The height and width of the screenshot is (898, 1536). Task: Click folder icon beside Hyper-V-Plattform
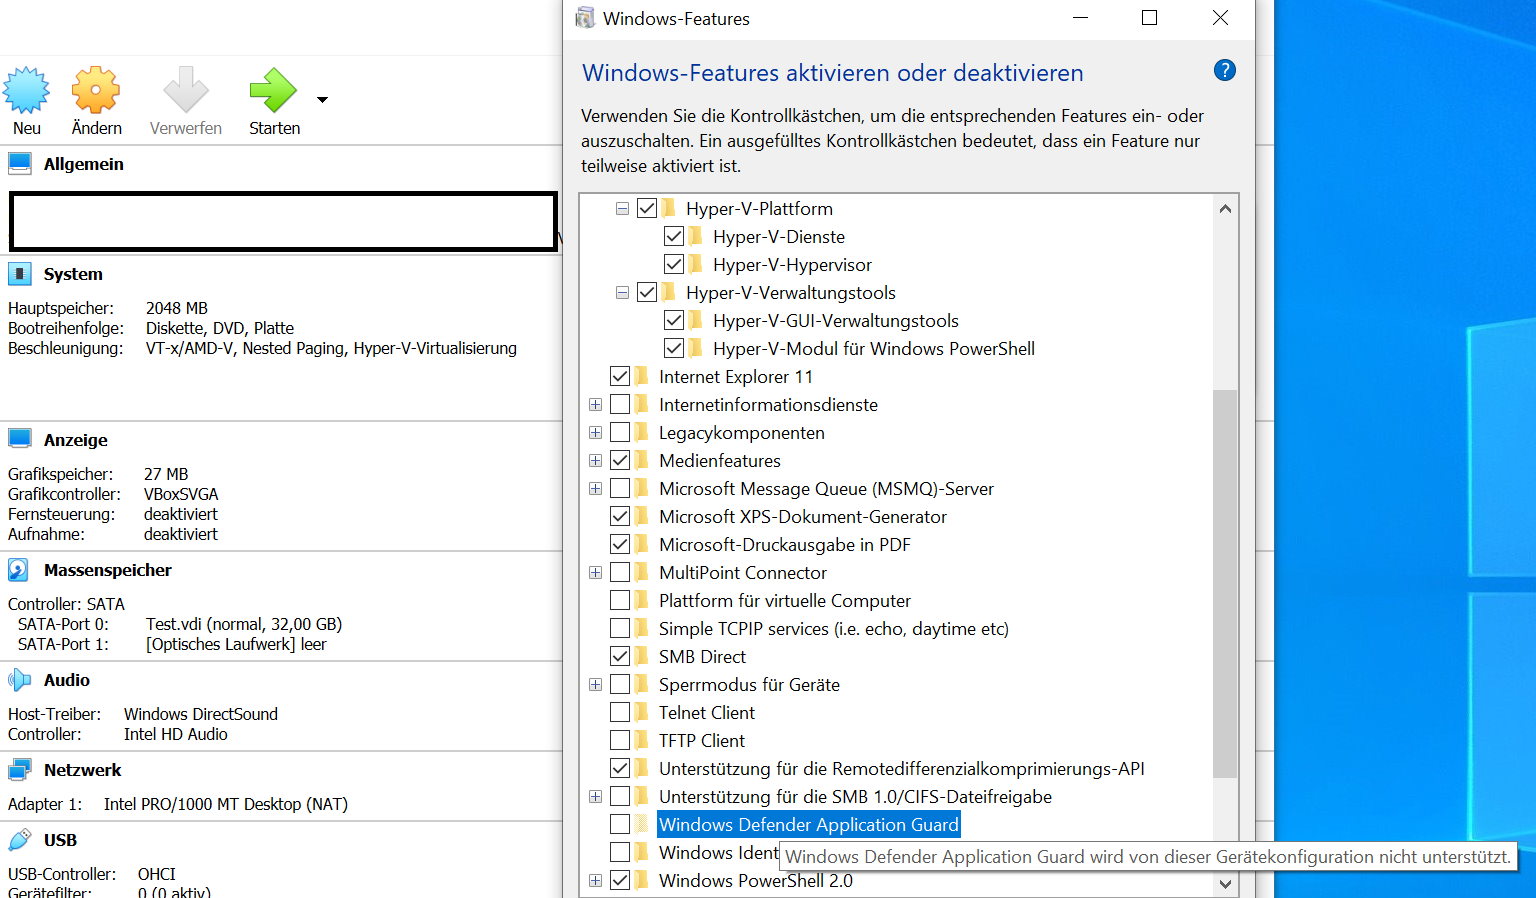click(x=668, y=208)
